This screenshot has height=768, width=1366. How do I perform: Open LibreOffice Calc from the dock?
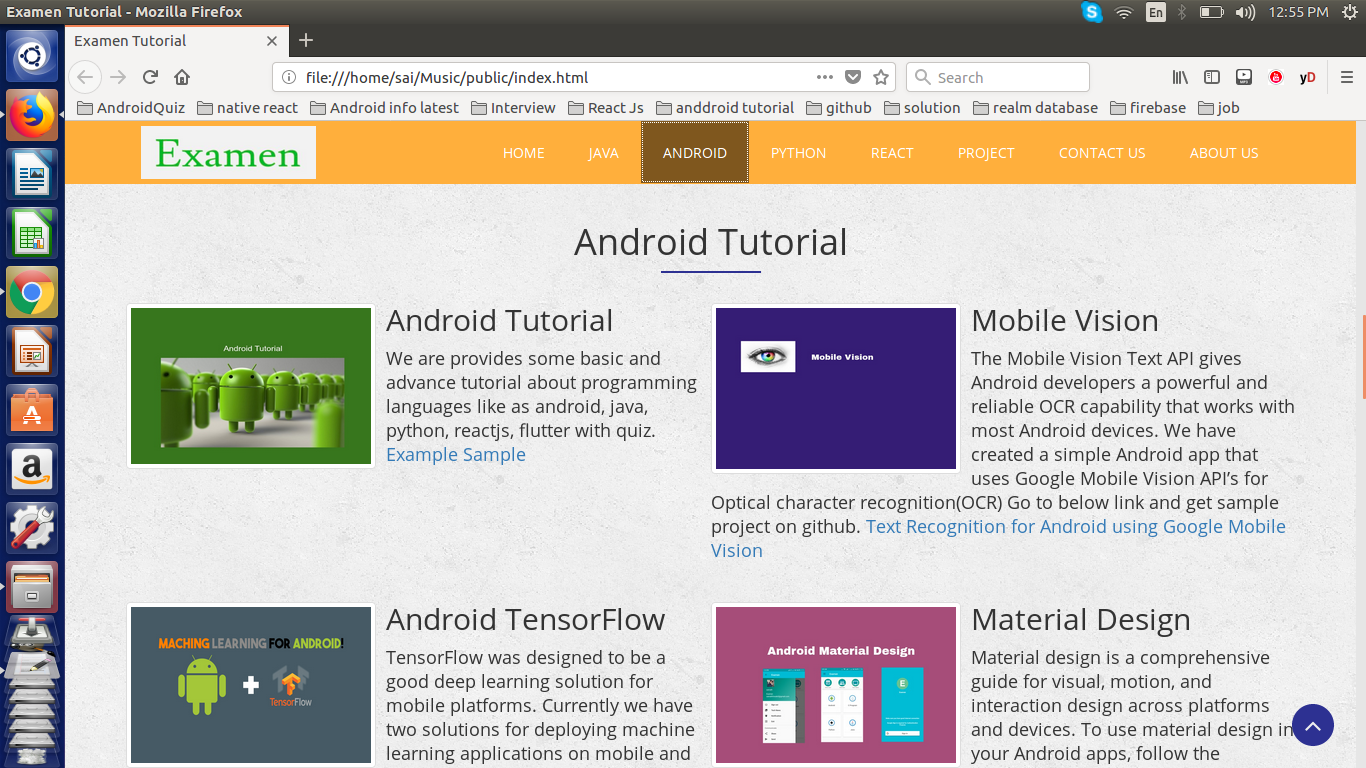[x=31, y=233]
